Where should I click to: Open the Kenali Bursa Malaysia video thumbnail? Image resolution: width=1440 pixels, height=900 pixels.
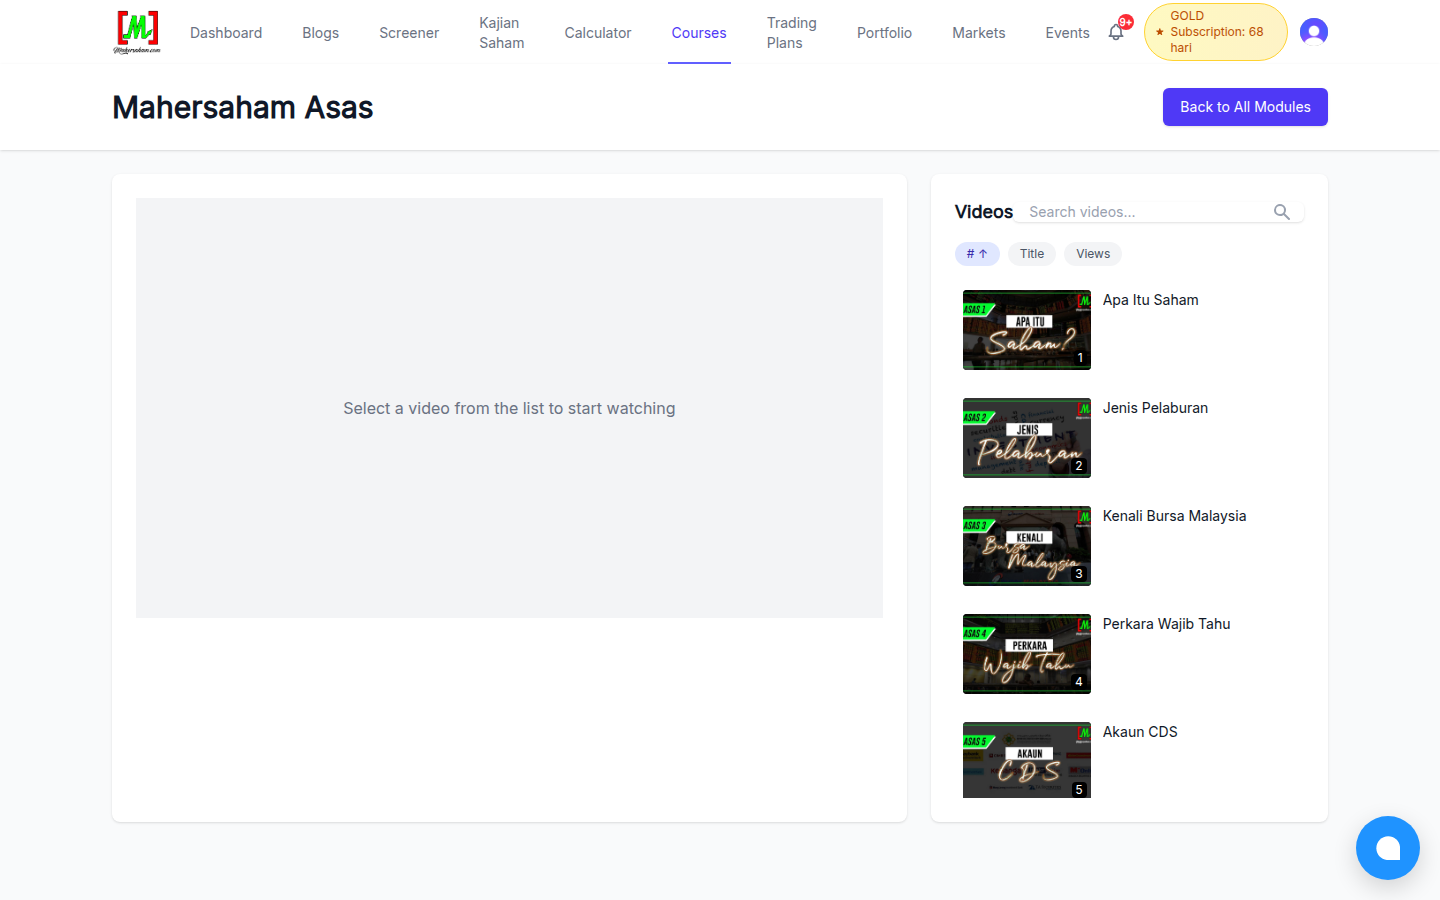[x=1027, y=546]
